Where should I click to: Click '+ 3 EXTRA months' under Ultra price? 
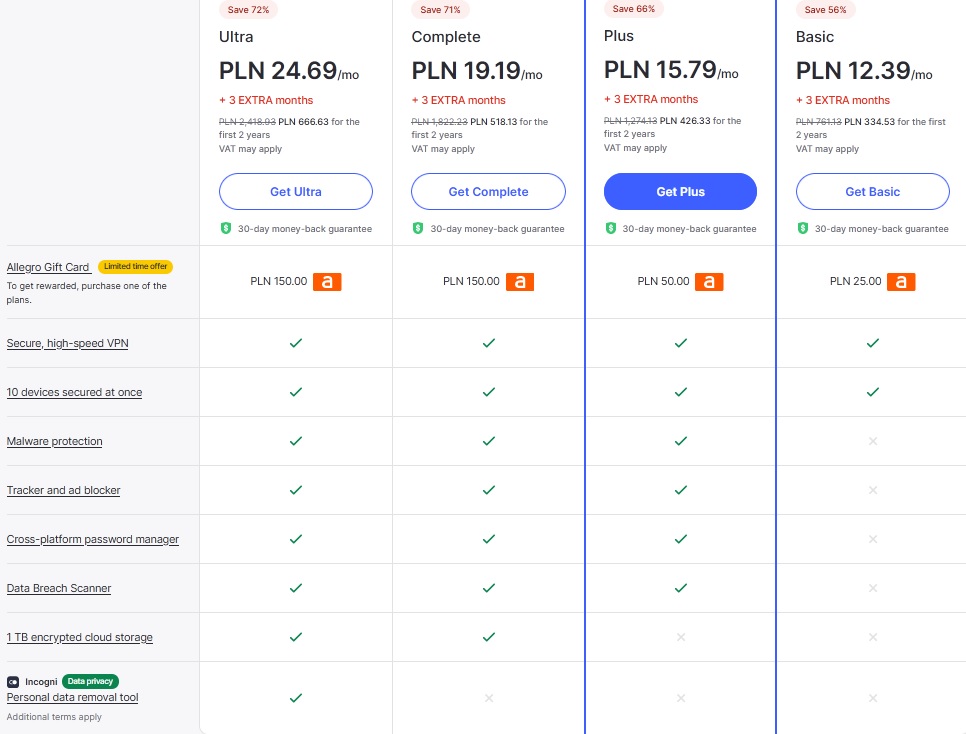(x=266, y=100)
